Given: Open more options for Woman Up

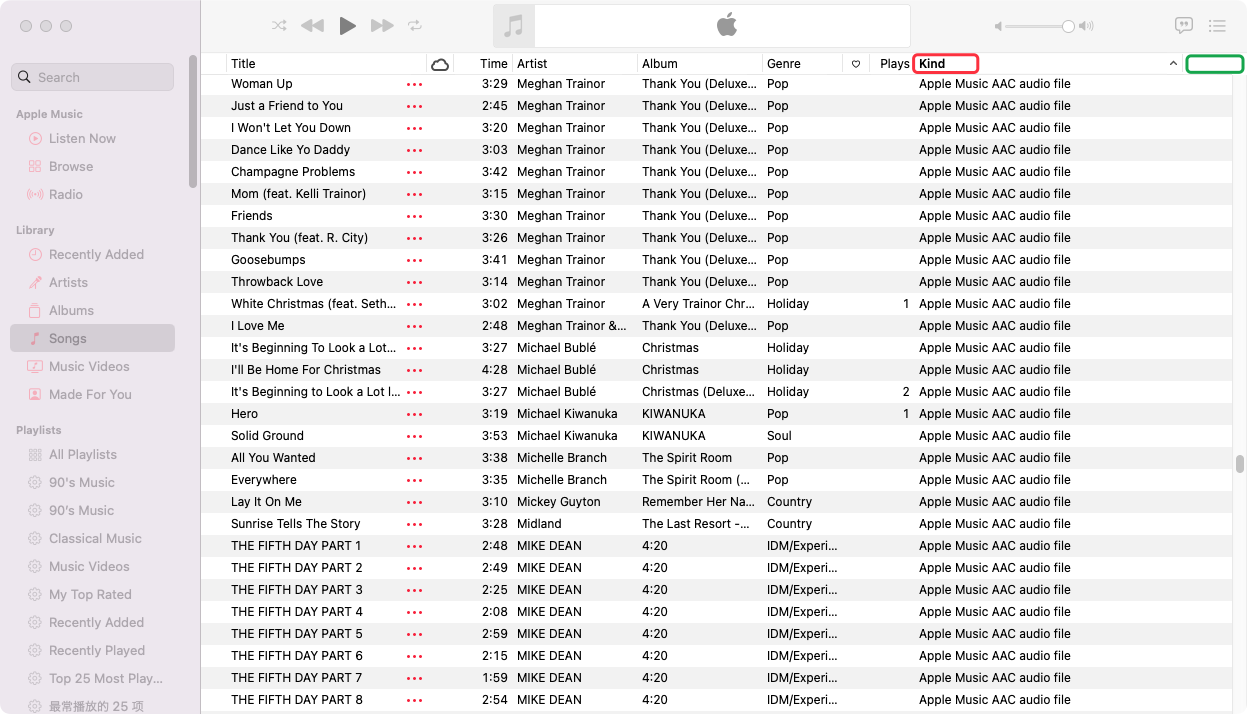Looking at the screenshot, I should 414,84.
